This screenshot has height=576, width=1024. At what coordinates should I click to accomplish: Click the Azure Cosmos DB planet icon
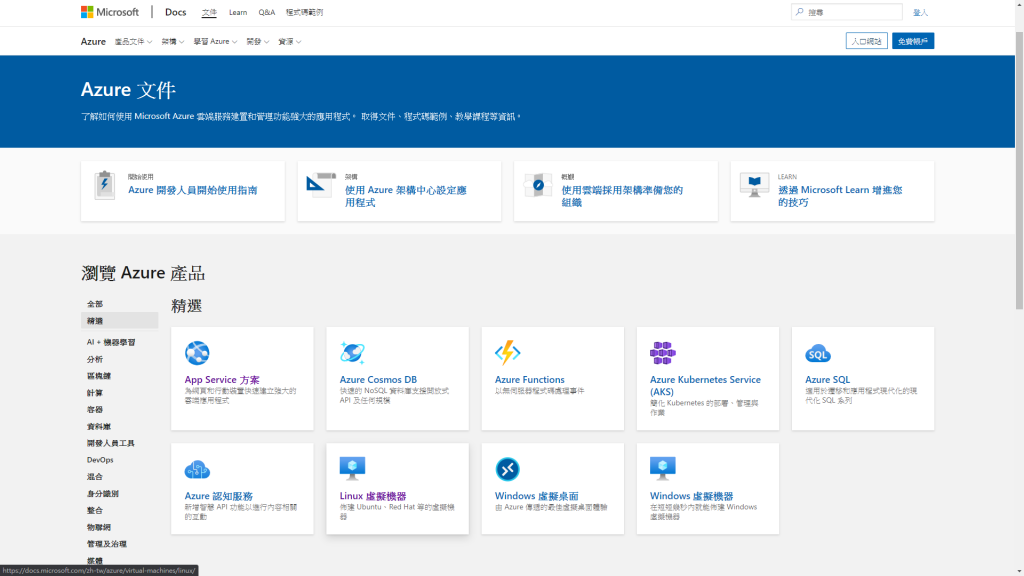pyautogui.click(x=352, y=353)
